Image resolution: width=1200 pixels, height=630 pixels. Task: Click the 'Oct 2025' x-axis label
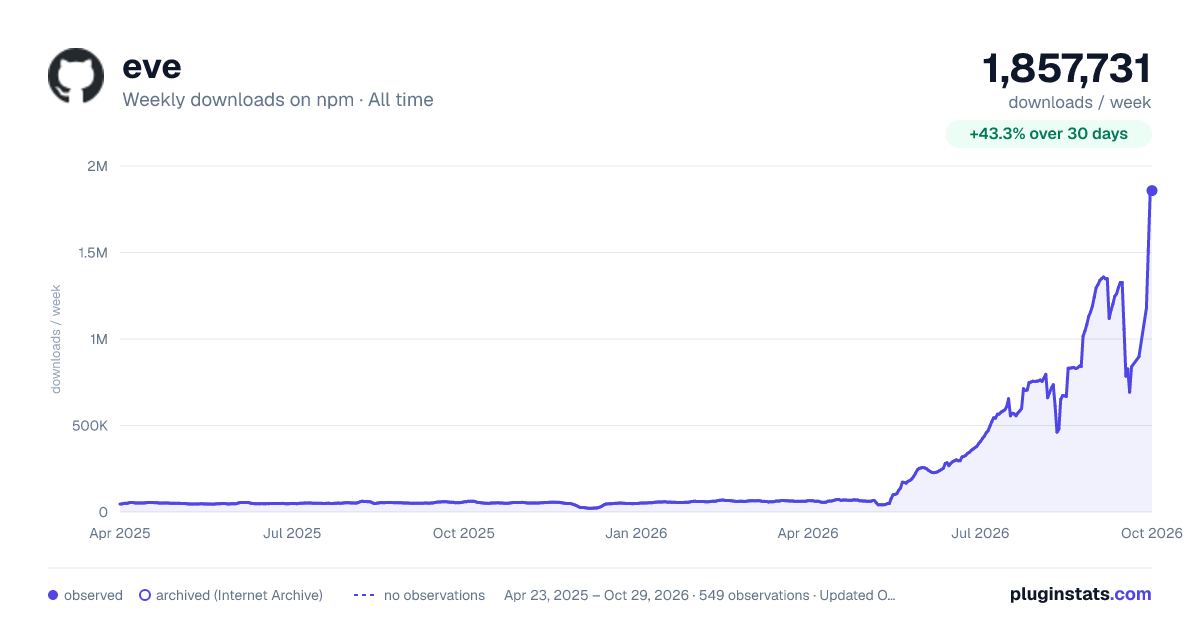tap(464, 533)
